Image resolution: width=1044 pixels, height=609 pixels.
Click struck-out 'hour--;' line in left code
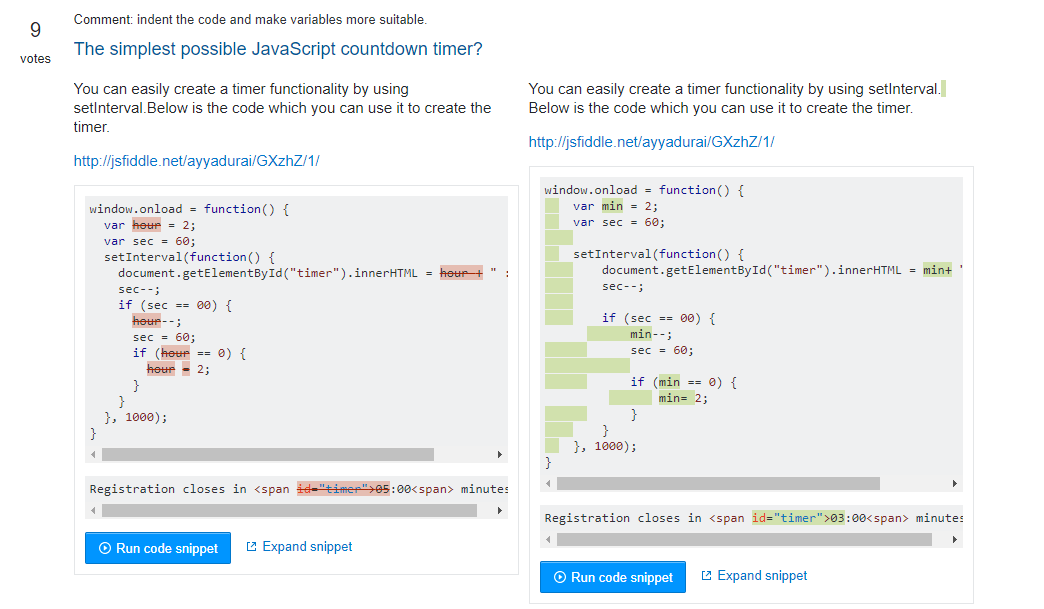pos(156,321)
